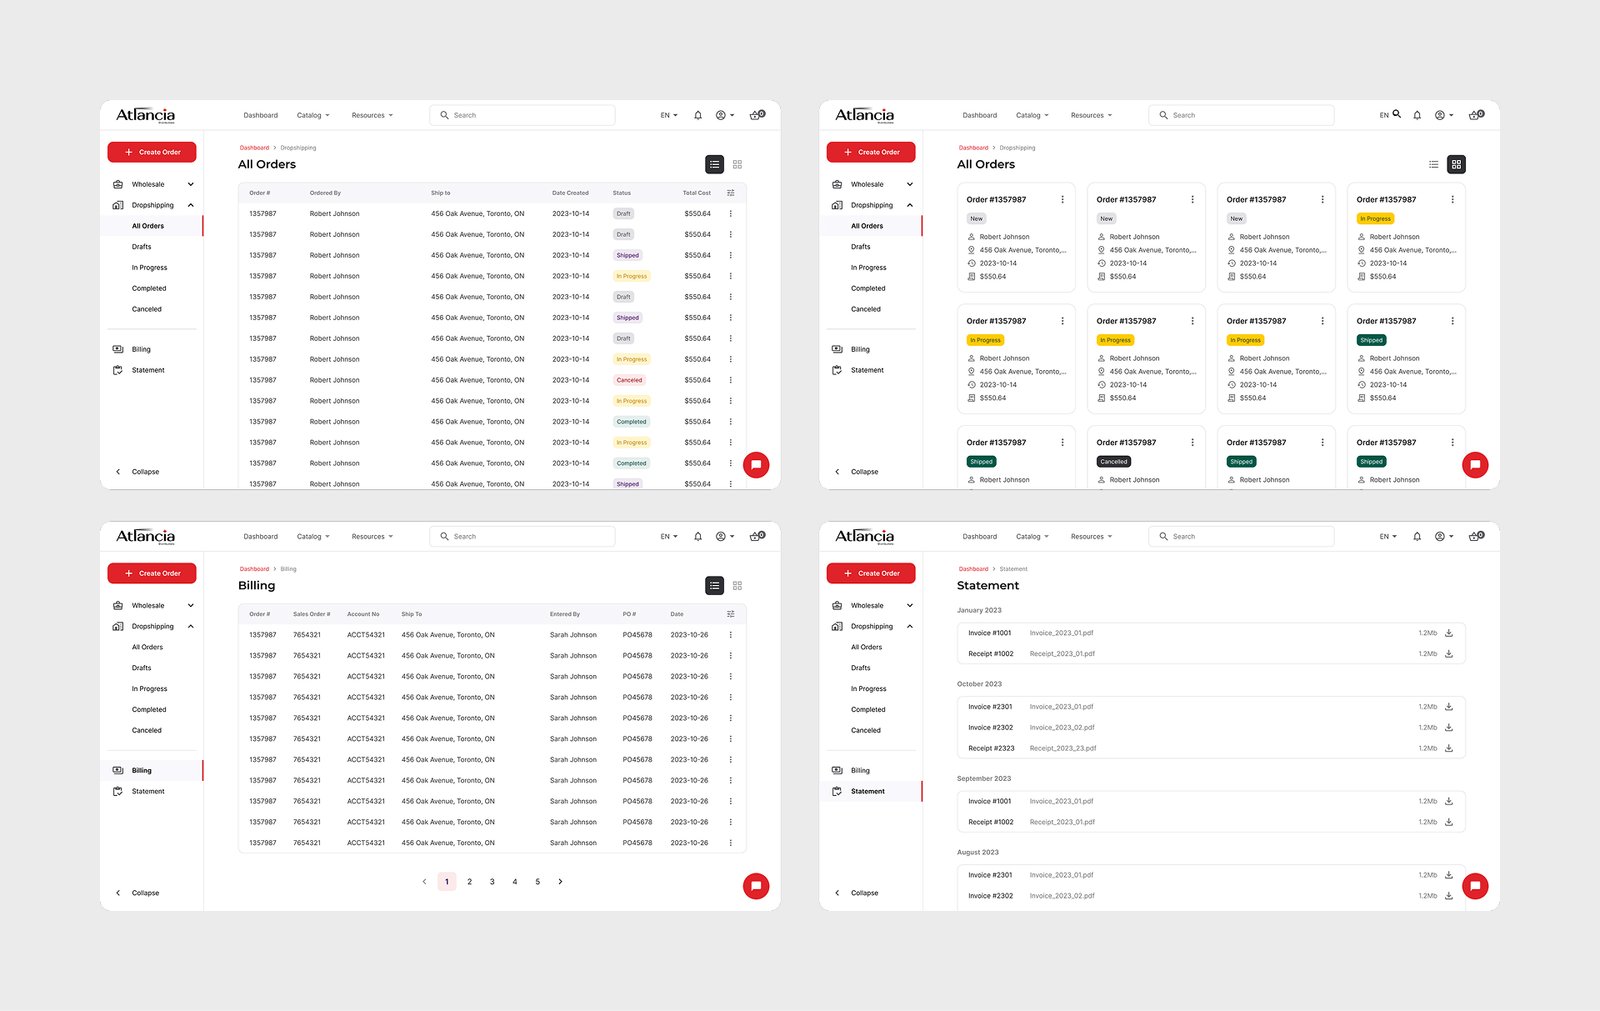This screenshot has height=1011, width=1600.
Task: Open EN language dropdown on the Billing page
Action: [669, 537]
